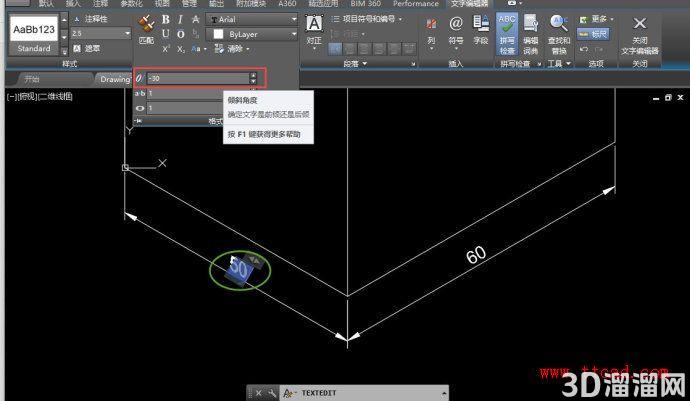Pin the Format (格式) panel open
The width and height of the screenshot is (690, 401).
(139, 121)
